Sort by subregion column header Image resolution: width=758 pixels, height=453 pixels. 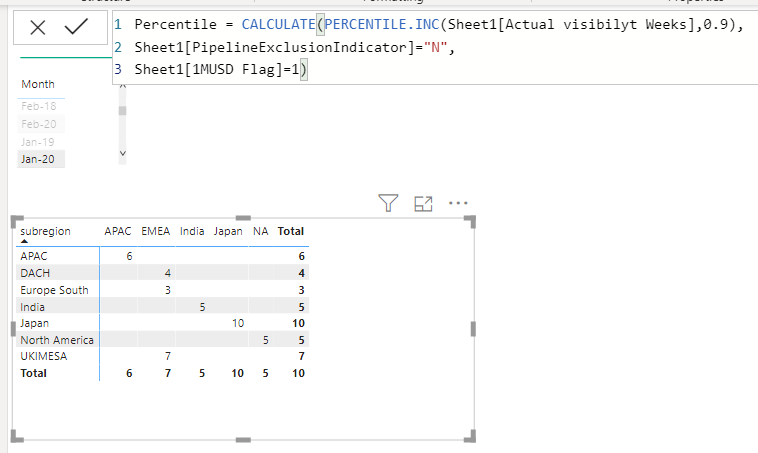click(x=45, y=231)
